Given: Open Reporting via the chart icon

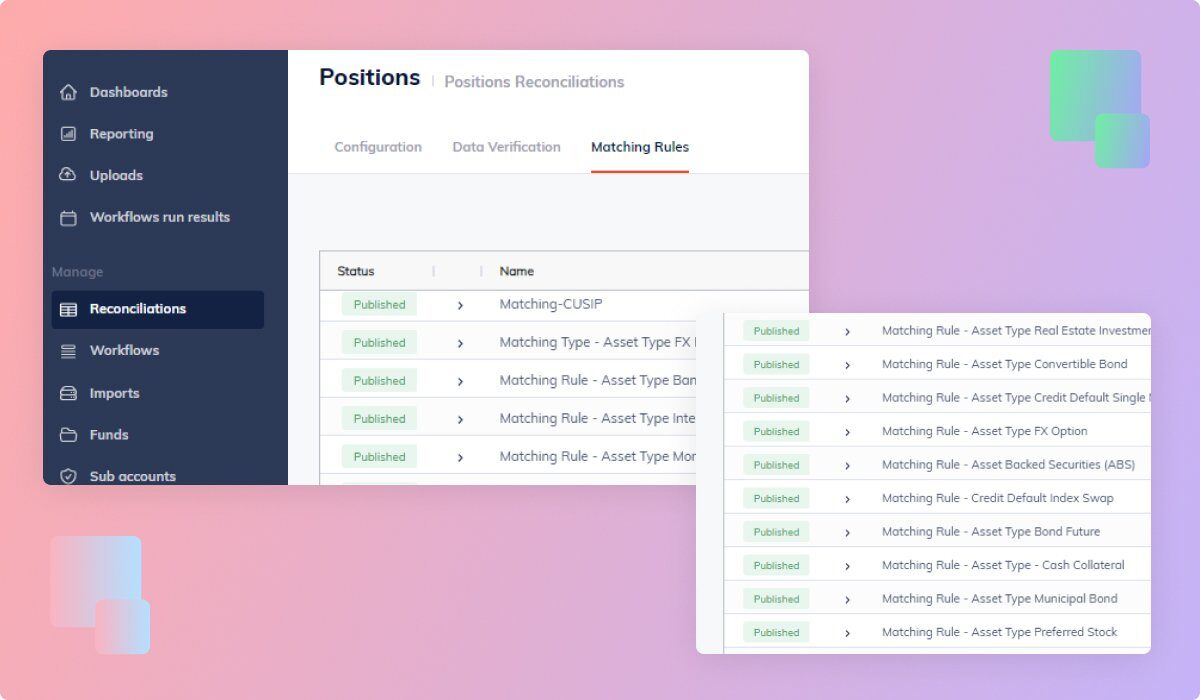Looking at the screenshot, I should click(67, 133).
